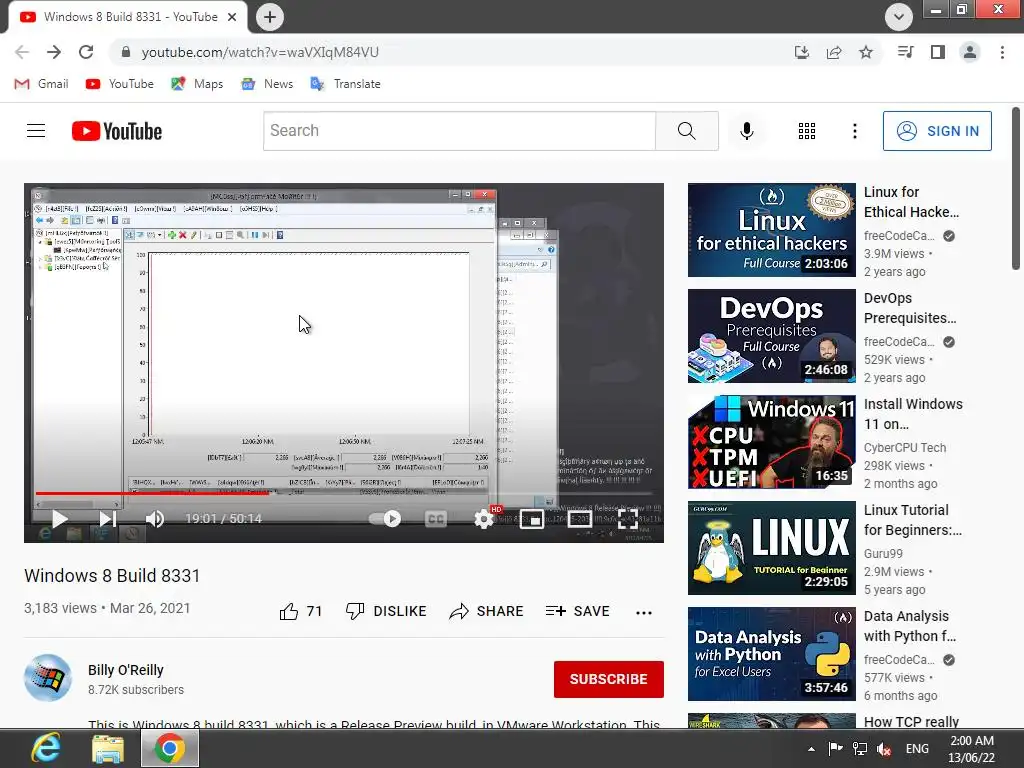Open Chrome three-dot menu
Viewport: 1024px width, 768px height.
click(1002, 52)
